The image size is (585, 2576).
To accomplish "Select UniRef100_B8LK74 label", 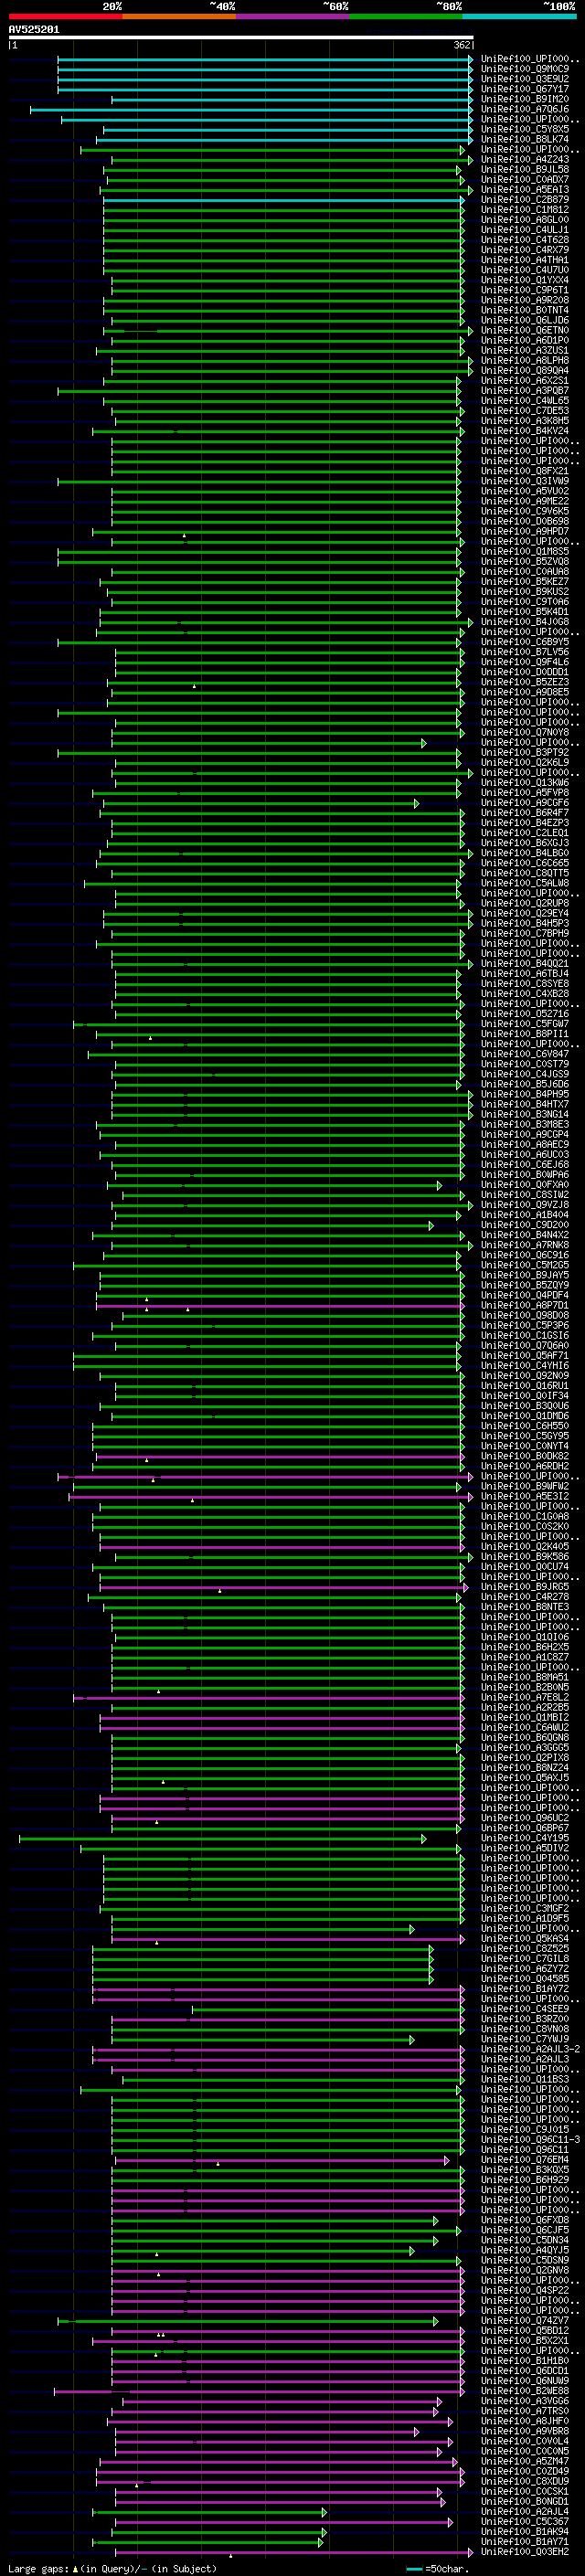I will coord(525,139).
